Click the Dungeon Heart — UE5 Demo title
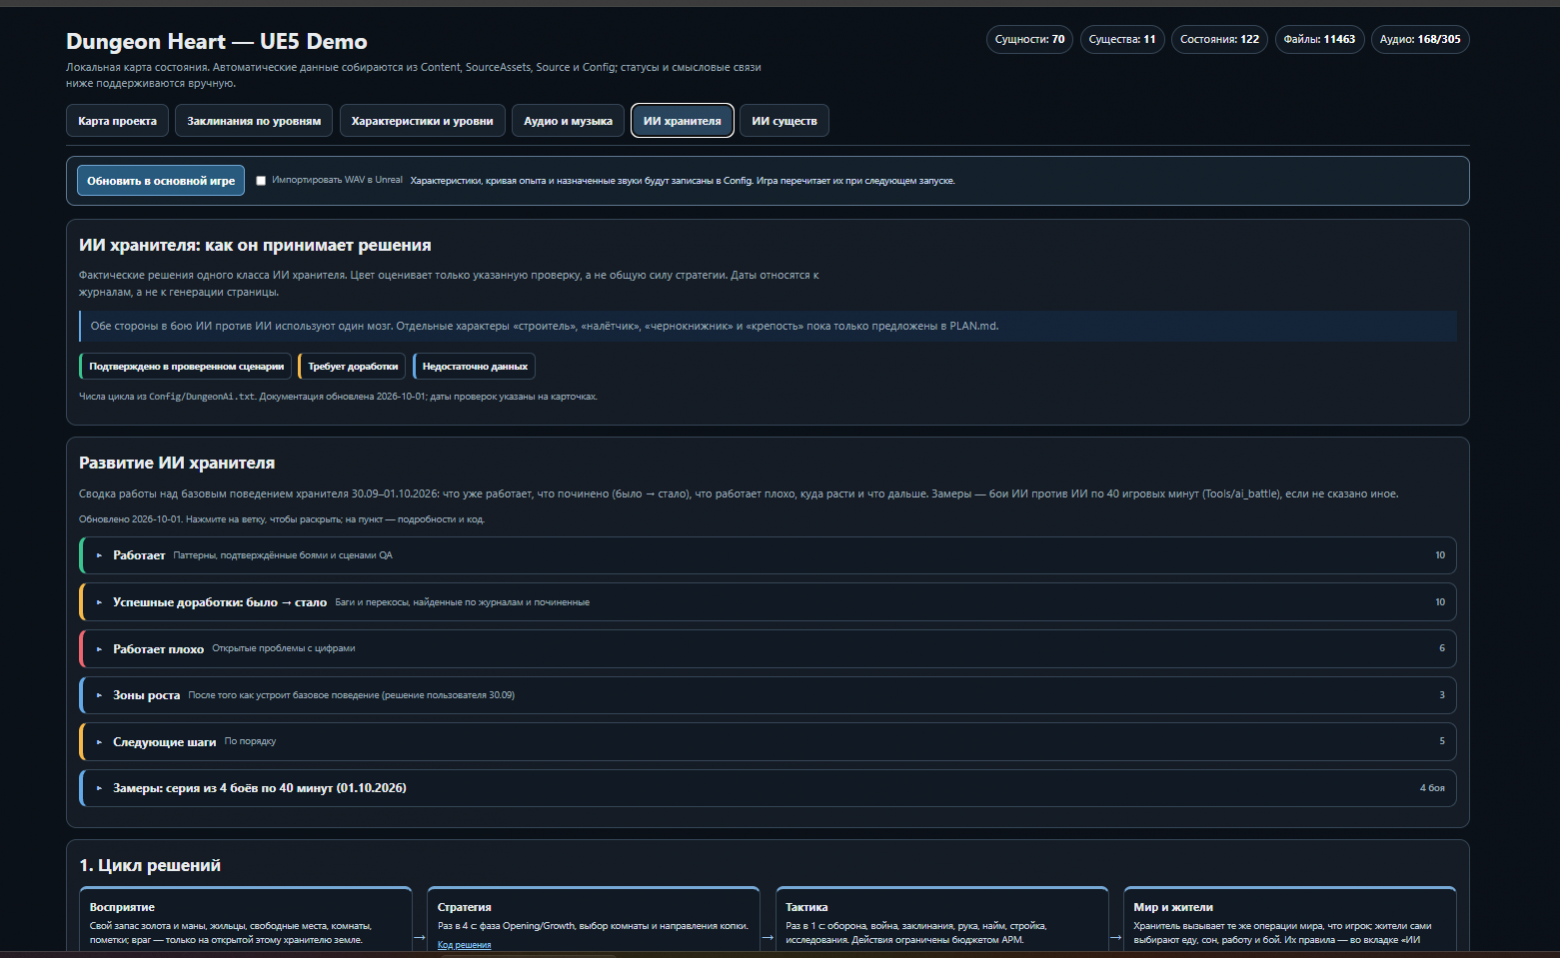 217,41
